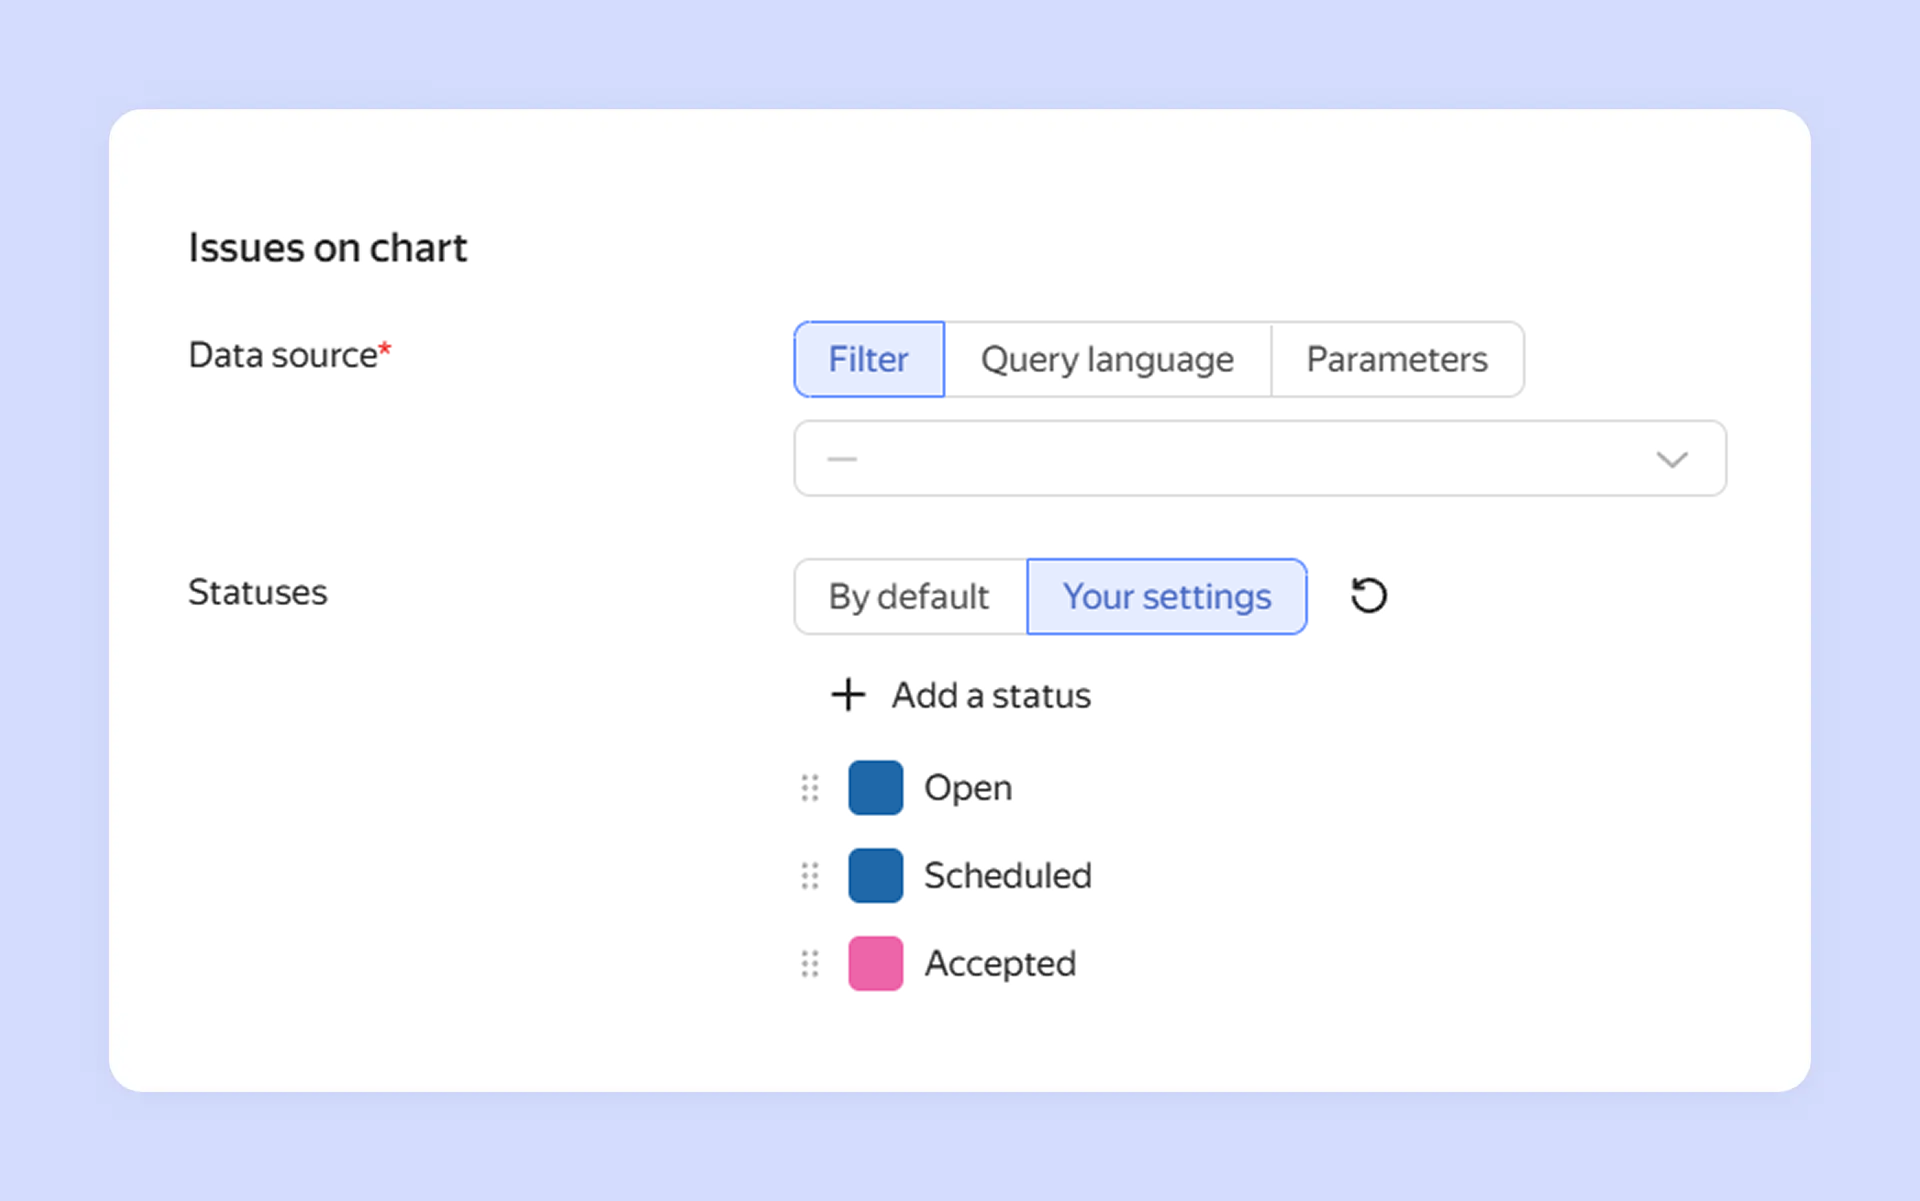Viewport: 1920px width, 1201px height.
Task: Select By default statuses option
Action: coord(909,597)
